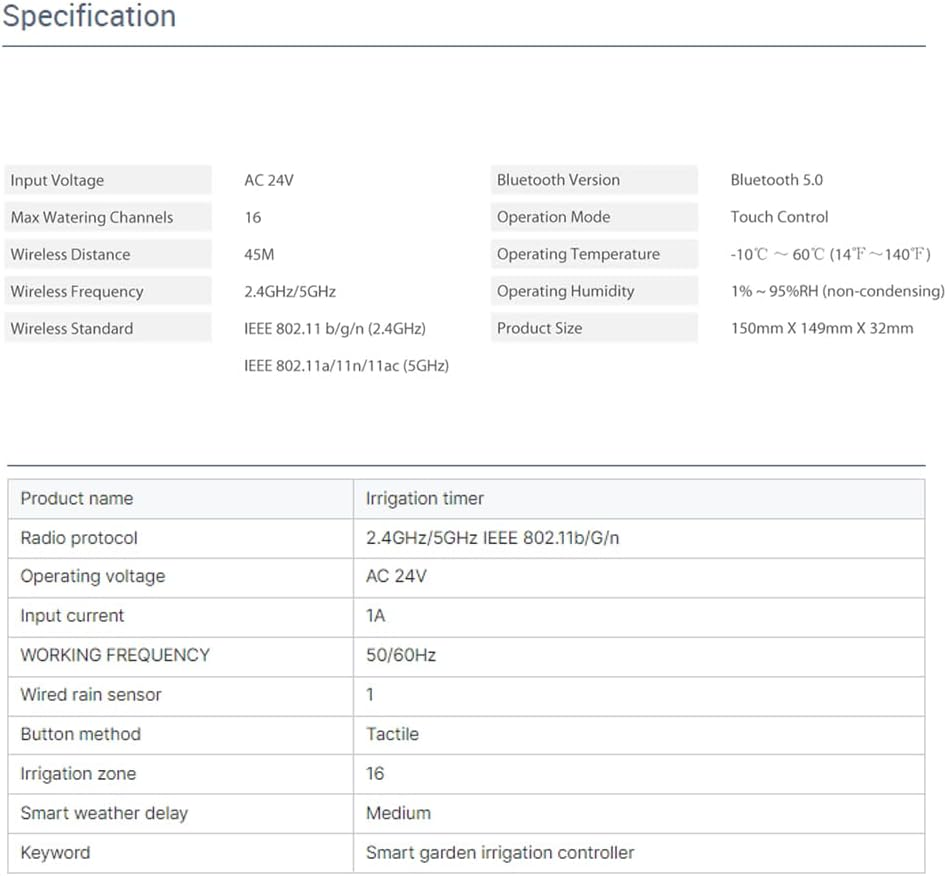Click the Specification heading
947x876 pixels.
(89, 17)
